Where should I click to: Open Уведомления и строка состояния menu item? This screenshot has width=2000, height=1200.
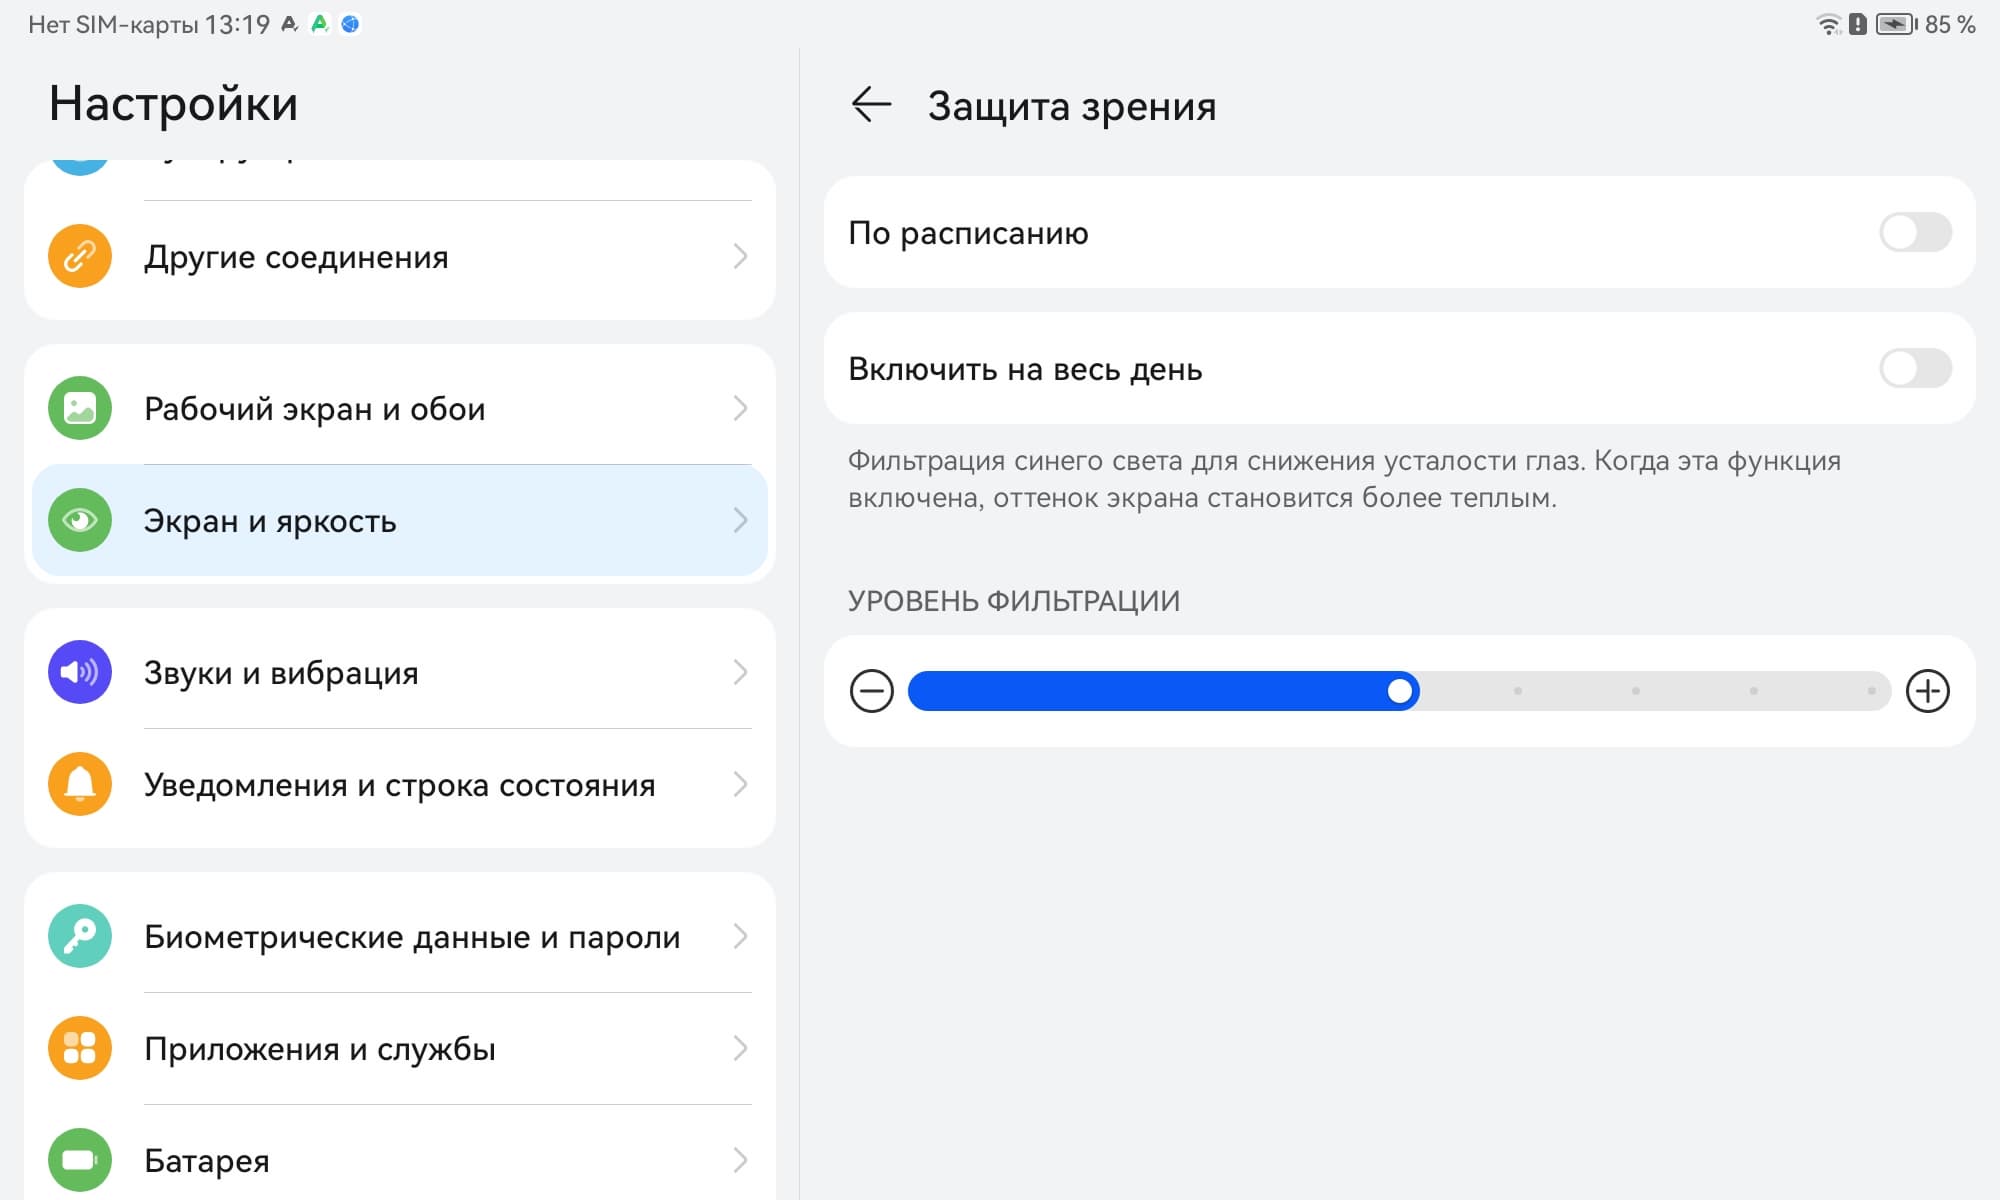point(400,785)
